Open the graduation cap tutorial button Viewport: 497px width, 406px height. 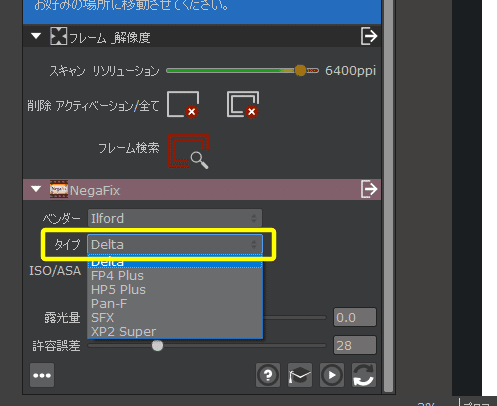300,375
